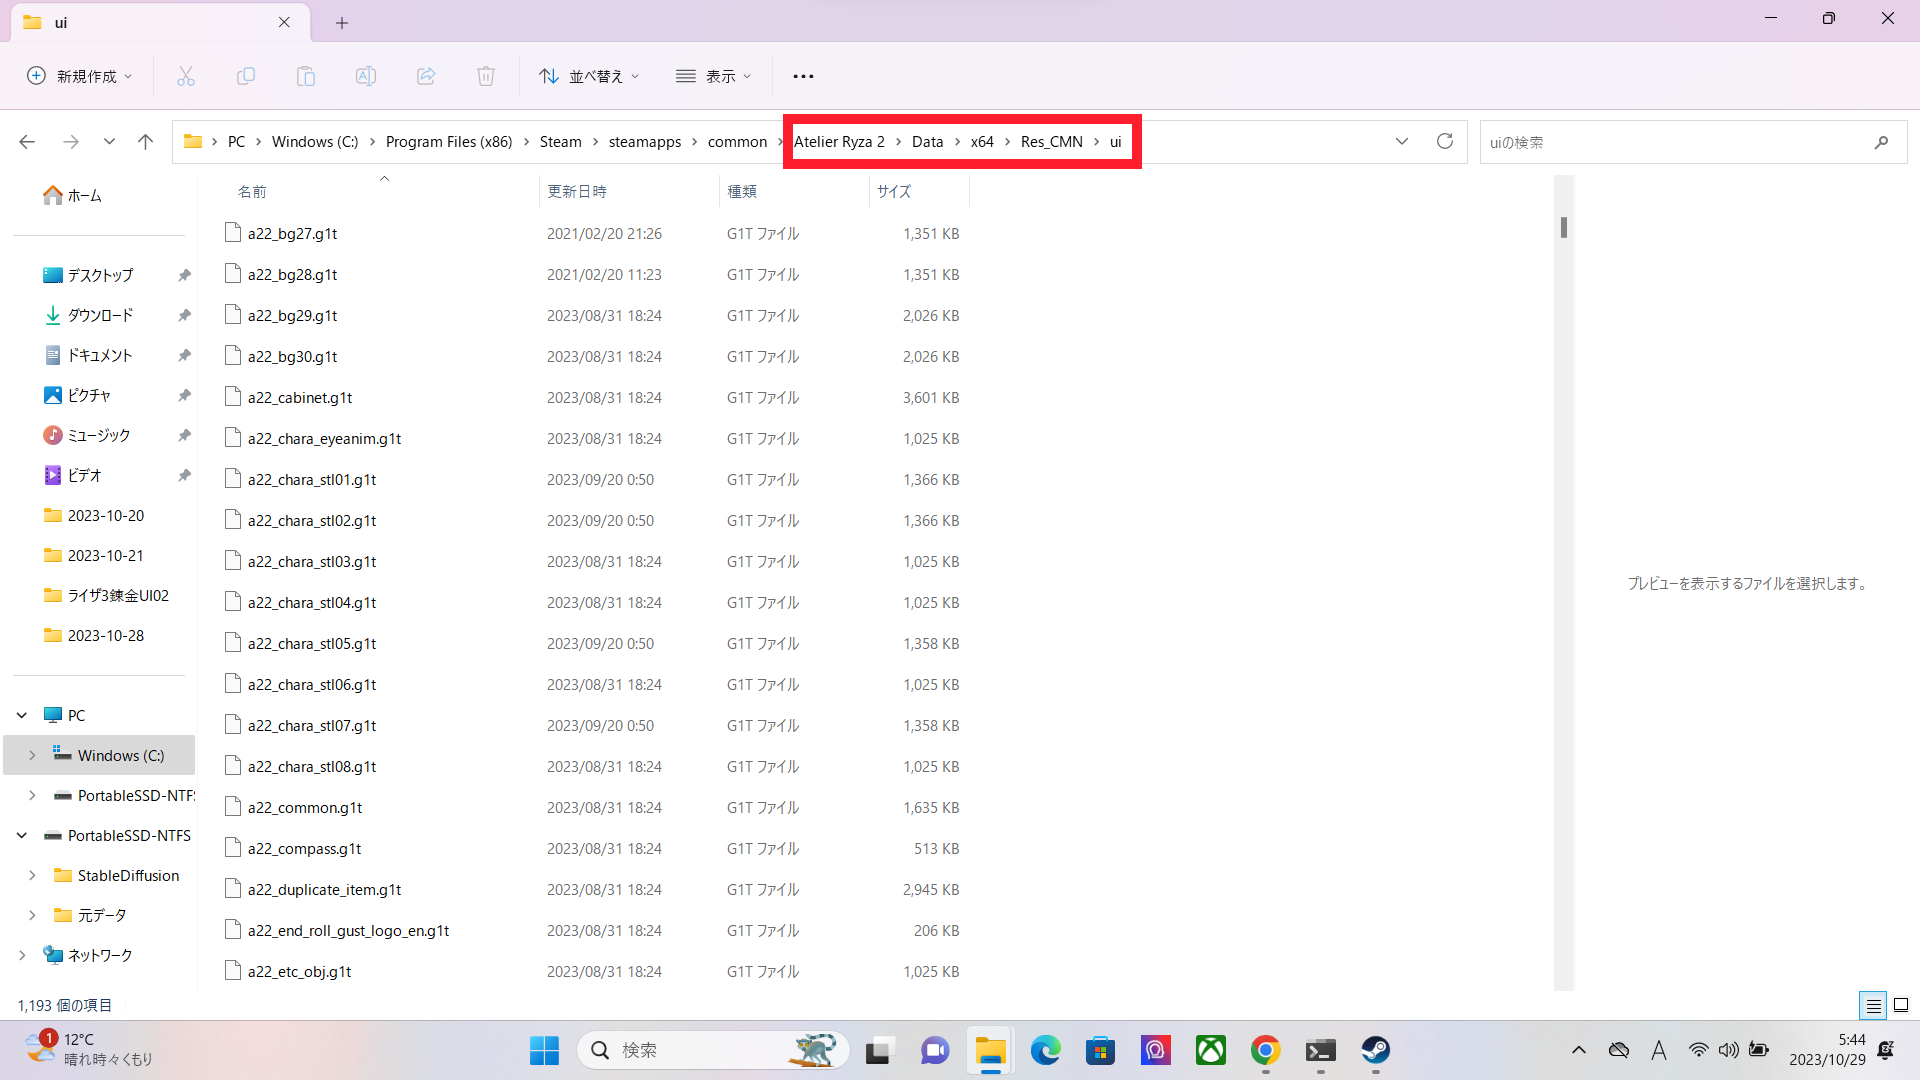Open Windows Start menu
The height and width of the screenshot is (1080, 1920).
(544, 1050)
